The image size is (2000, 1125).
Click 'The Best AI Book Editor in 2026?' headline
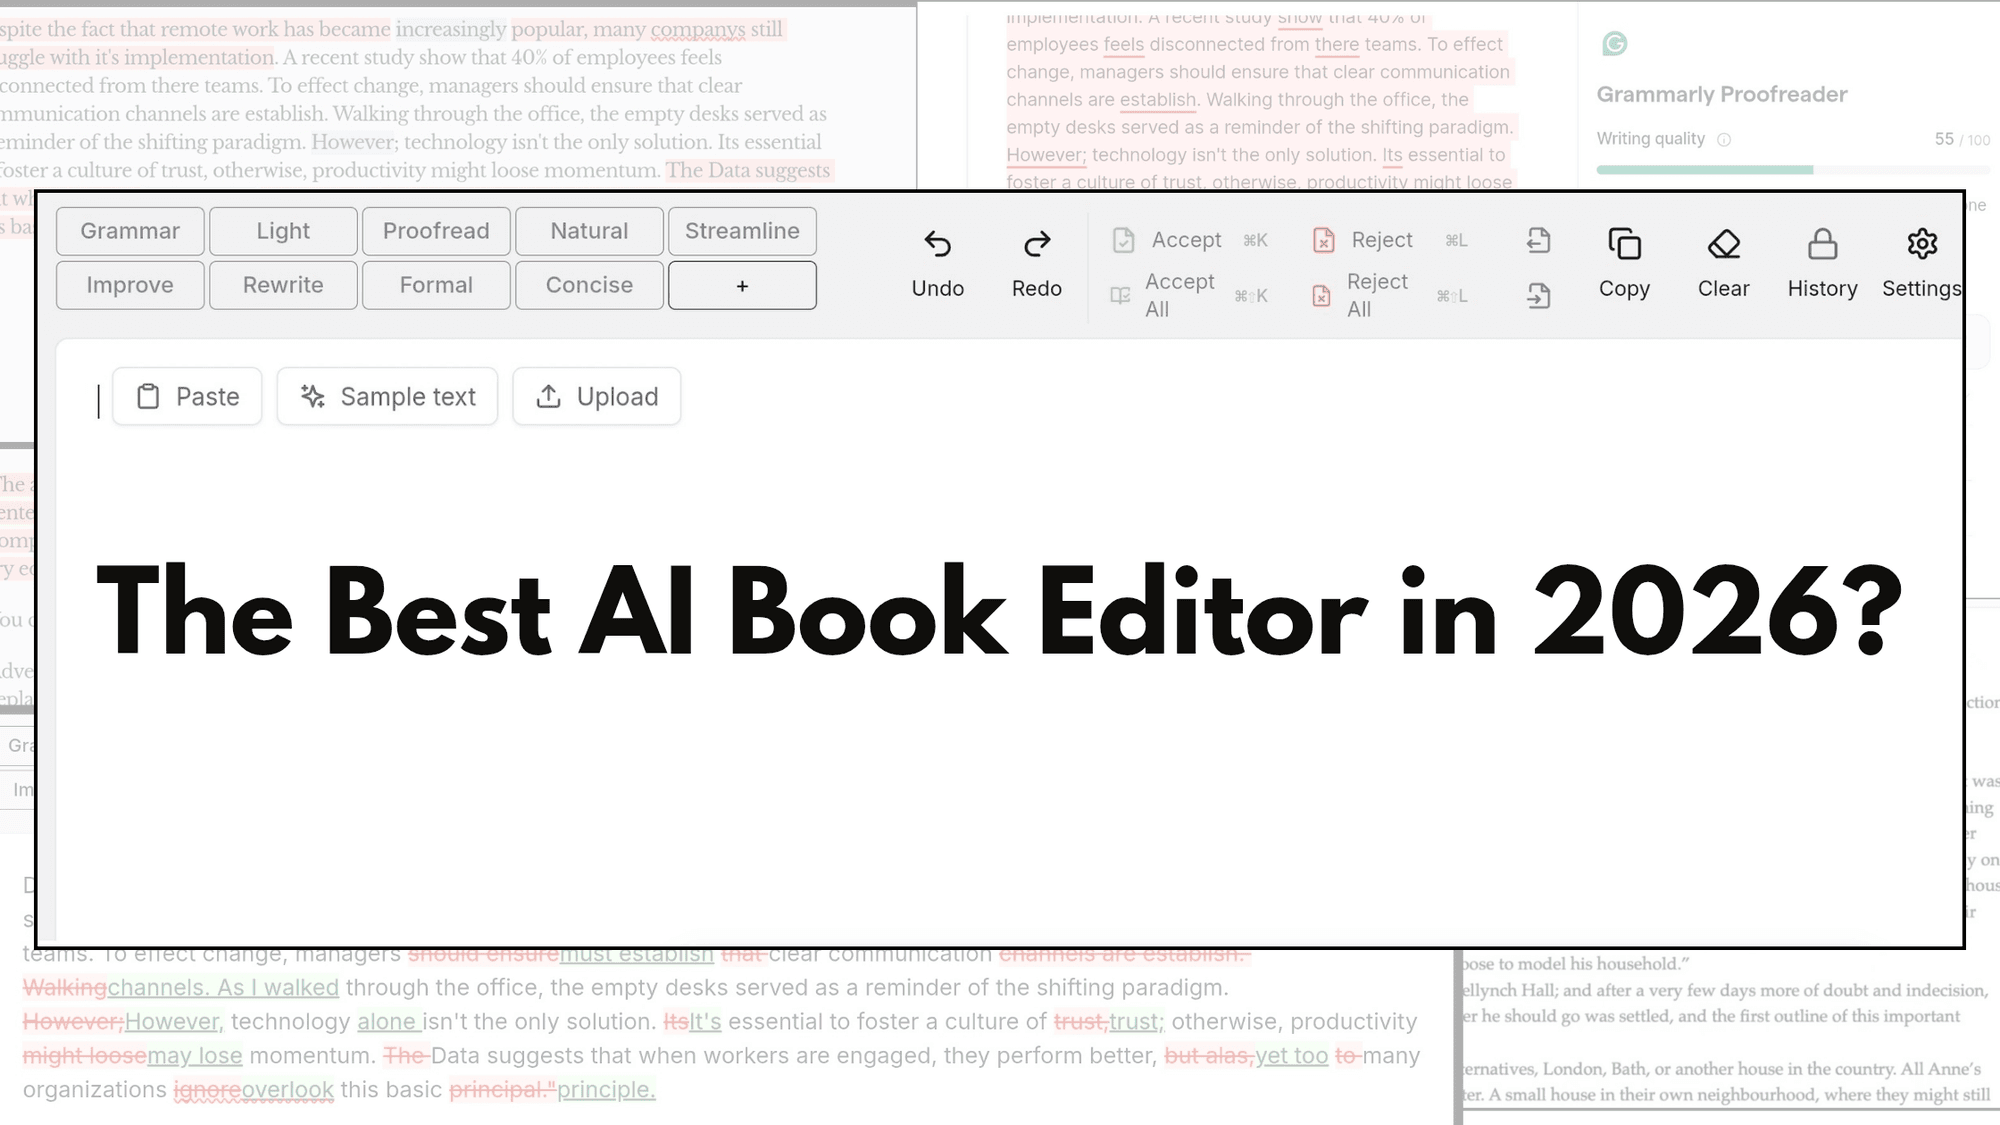point(999,612)
